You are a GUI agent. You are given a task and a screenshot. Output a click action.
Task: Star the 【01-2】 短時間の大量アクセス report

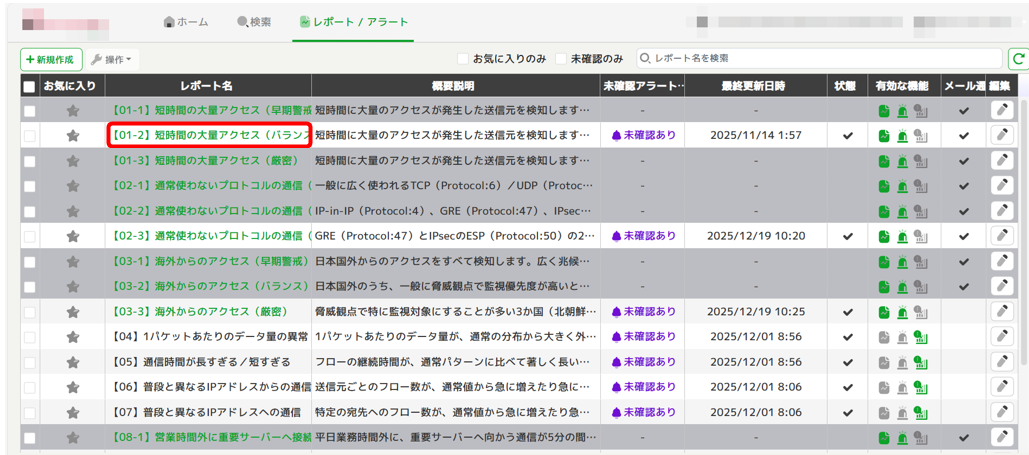73,136
